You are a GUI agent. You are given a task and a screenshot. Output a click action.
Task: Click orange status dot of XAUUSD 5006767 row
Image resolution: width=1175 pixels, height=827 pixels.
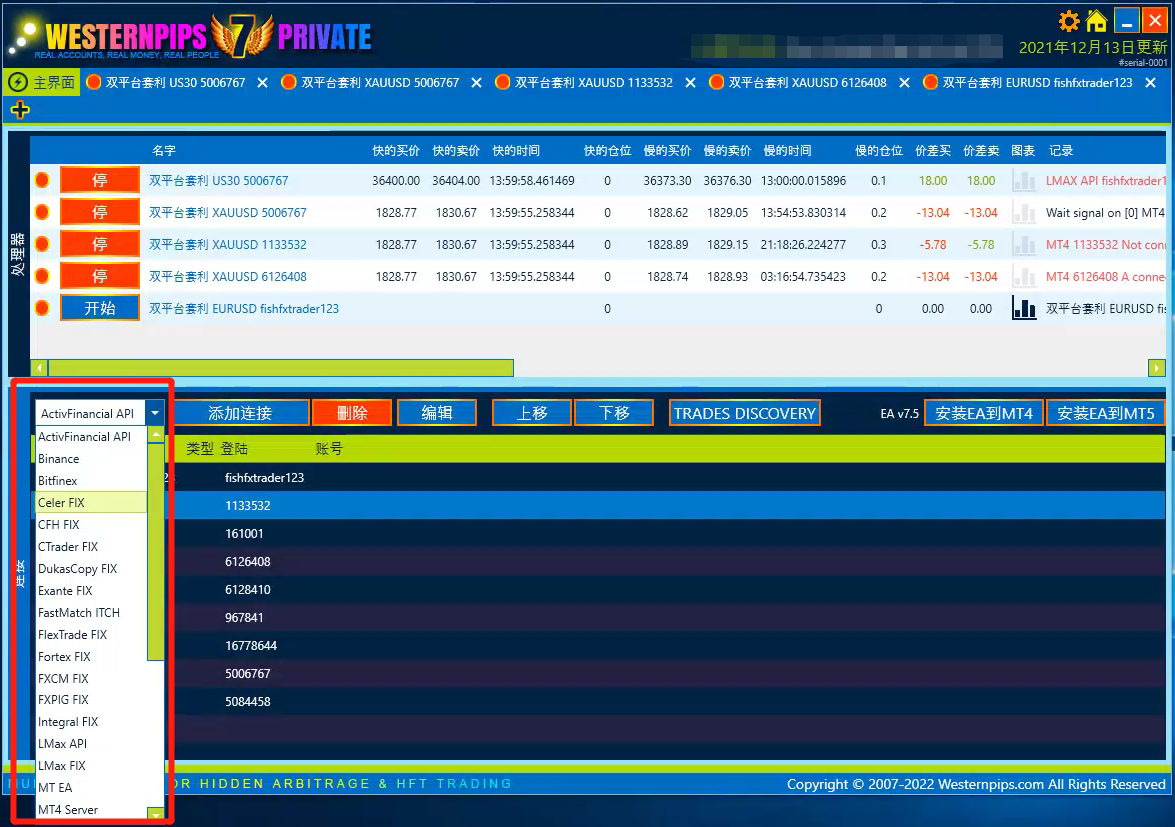tap(42, 213)
